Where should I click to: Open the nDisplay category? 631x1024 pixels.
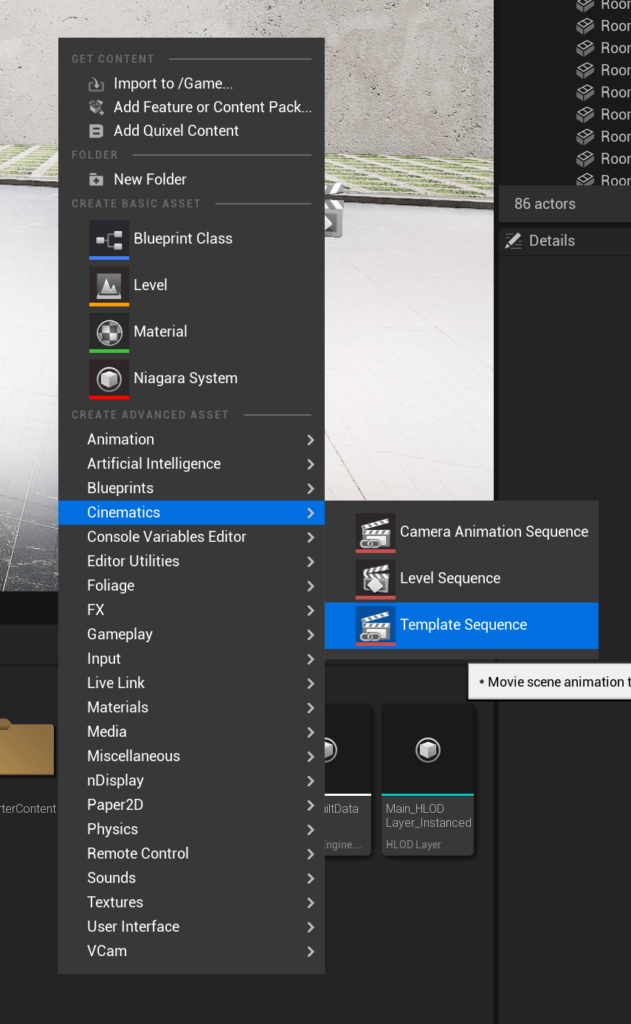pyautogui.click(x=191, y=780)
